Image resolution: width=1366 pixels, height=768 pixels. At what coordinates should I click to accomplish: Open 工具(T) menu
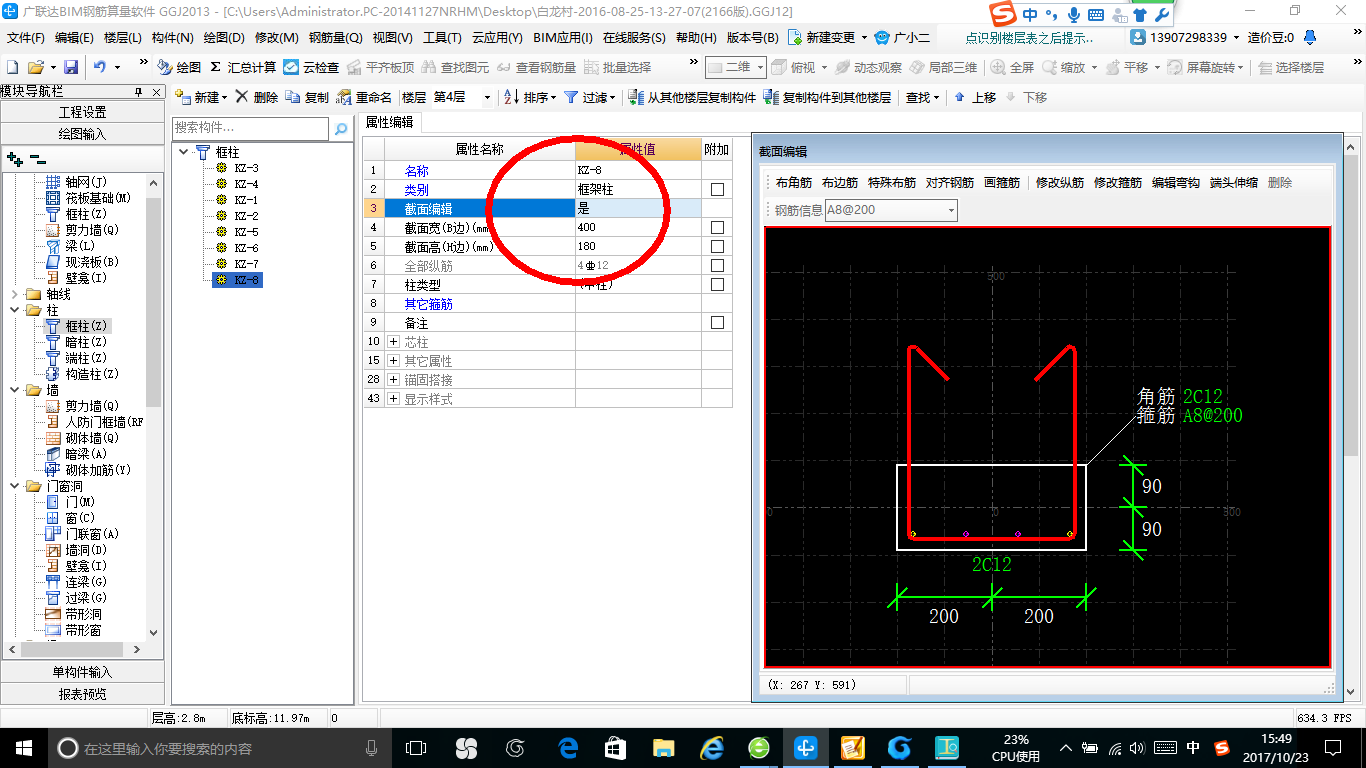coord(442,37)
